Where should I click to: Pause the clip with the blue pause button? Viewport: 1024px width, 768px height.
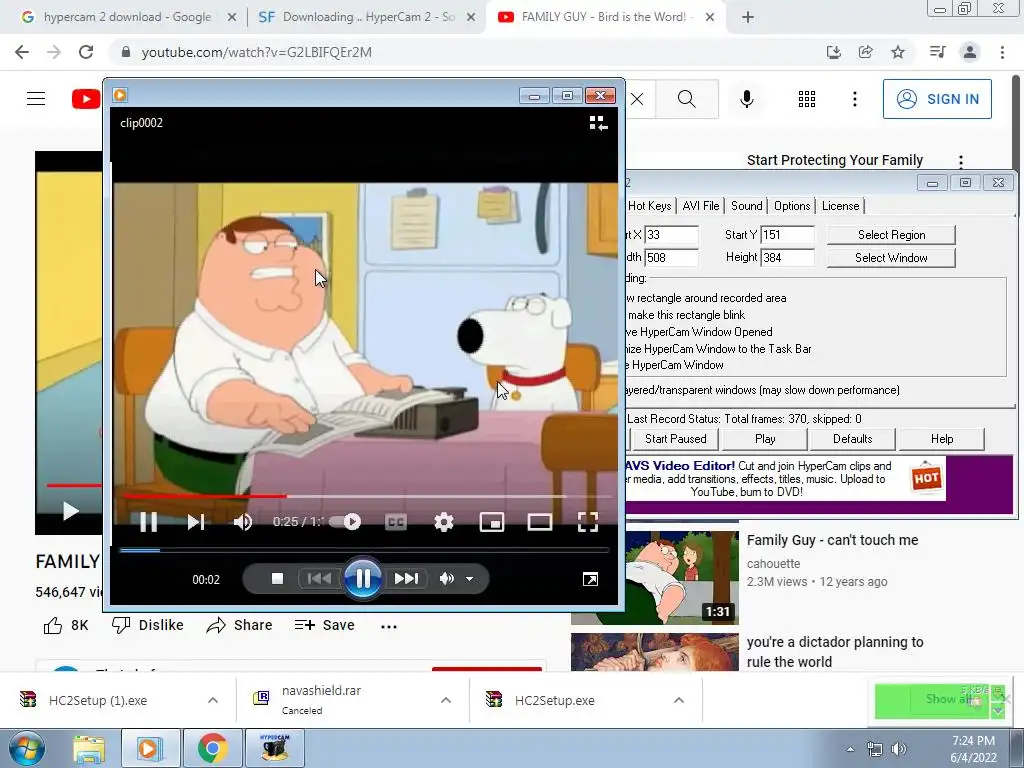(362, 579)
